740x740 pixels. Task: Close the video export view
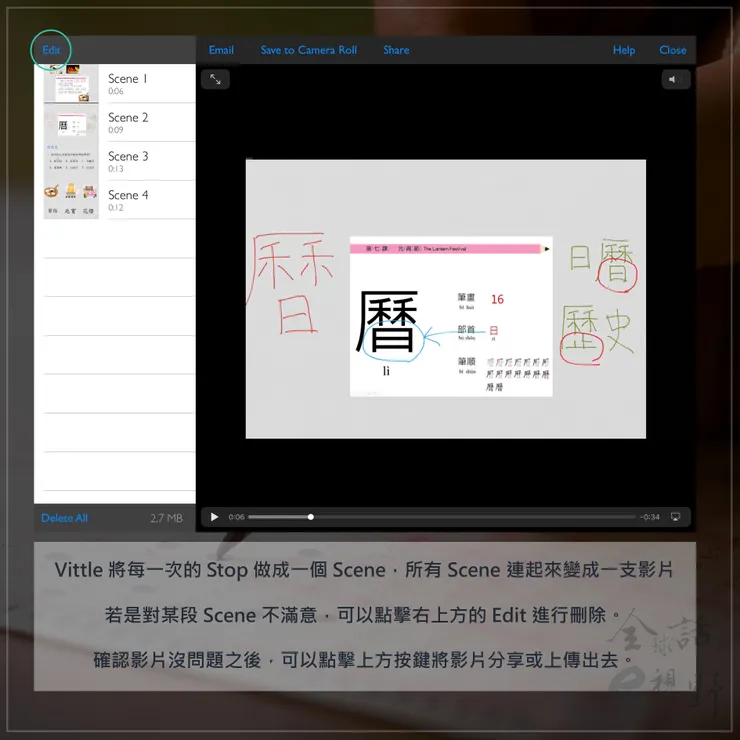(x=673, y=50)
